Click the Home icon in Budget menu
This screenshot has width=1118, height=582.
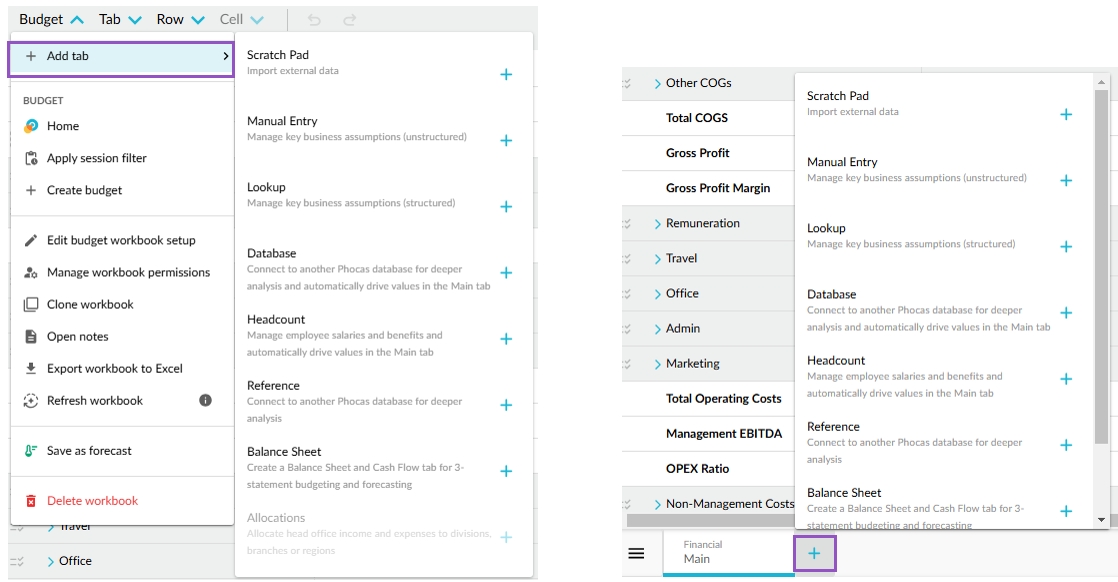point(31,126)
